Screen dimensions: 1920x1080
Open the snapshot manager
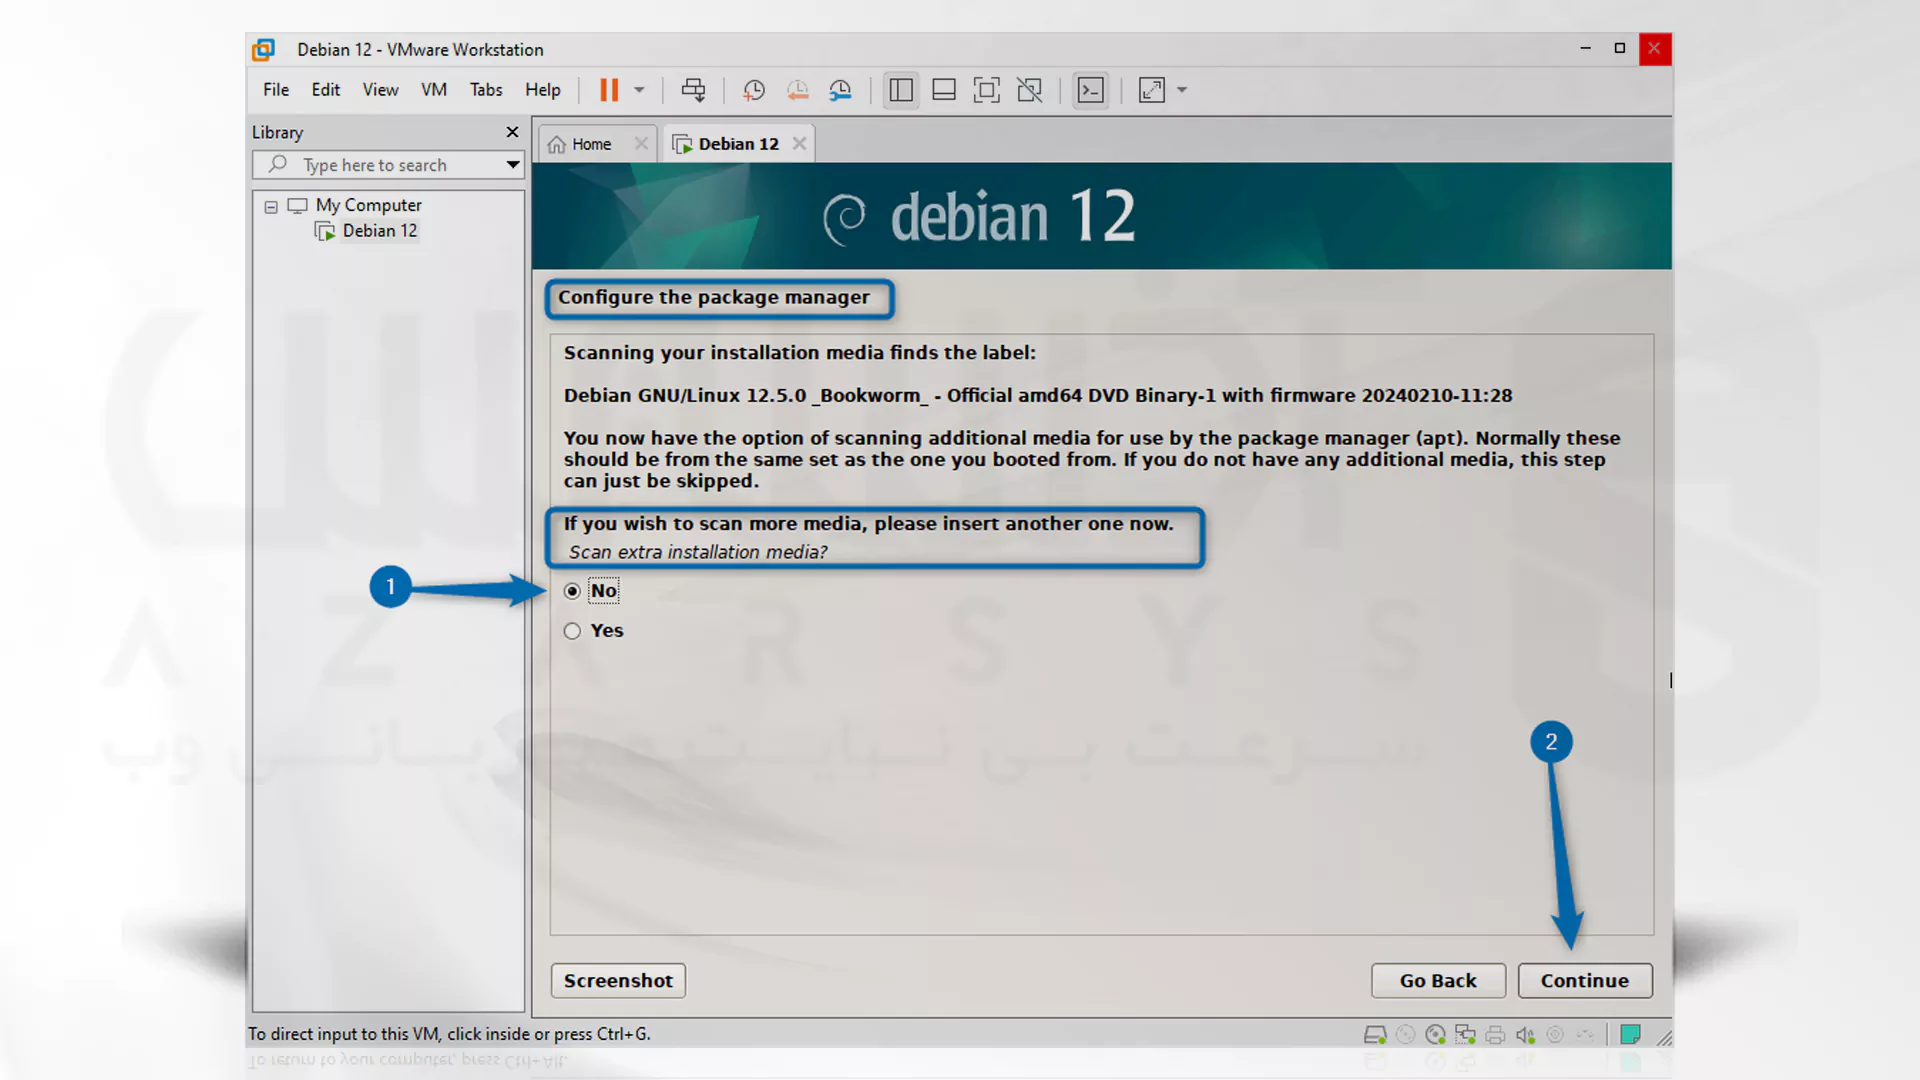[x=840, y=90]
